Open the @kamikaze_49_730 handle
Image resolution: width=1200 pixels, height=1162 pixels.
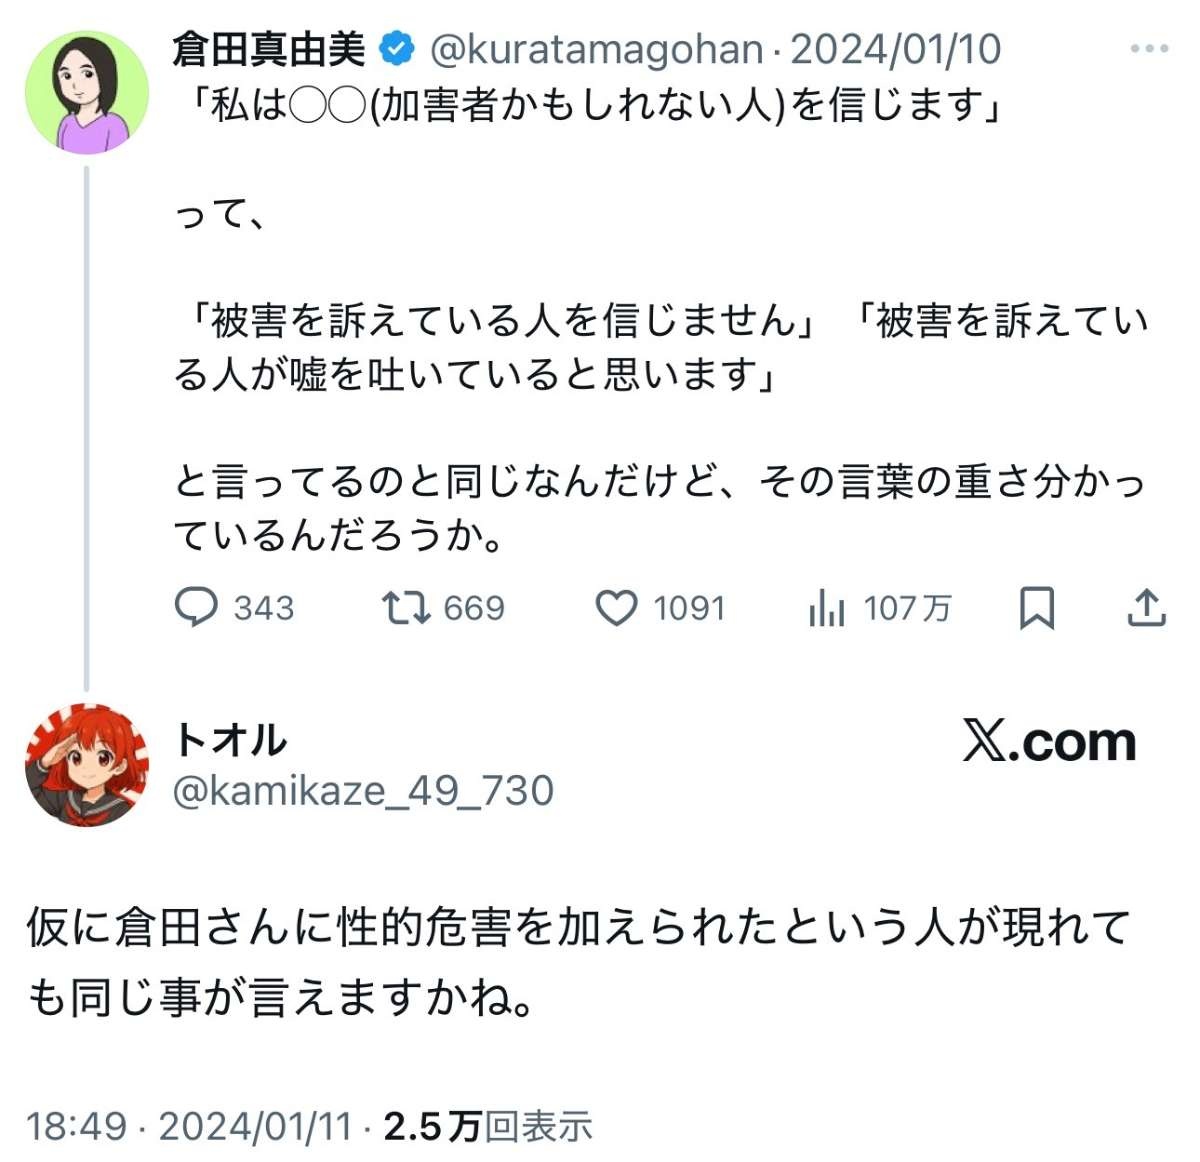pyautogui.click(x=363, y=791)
